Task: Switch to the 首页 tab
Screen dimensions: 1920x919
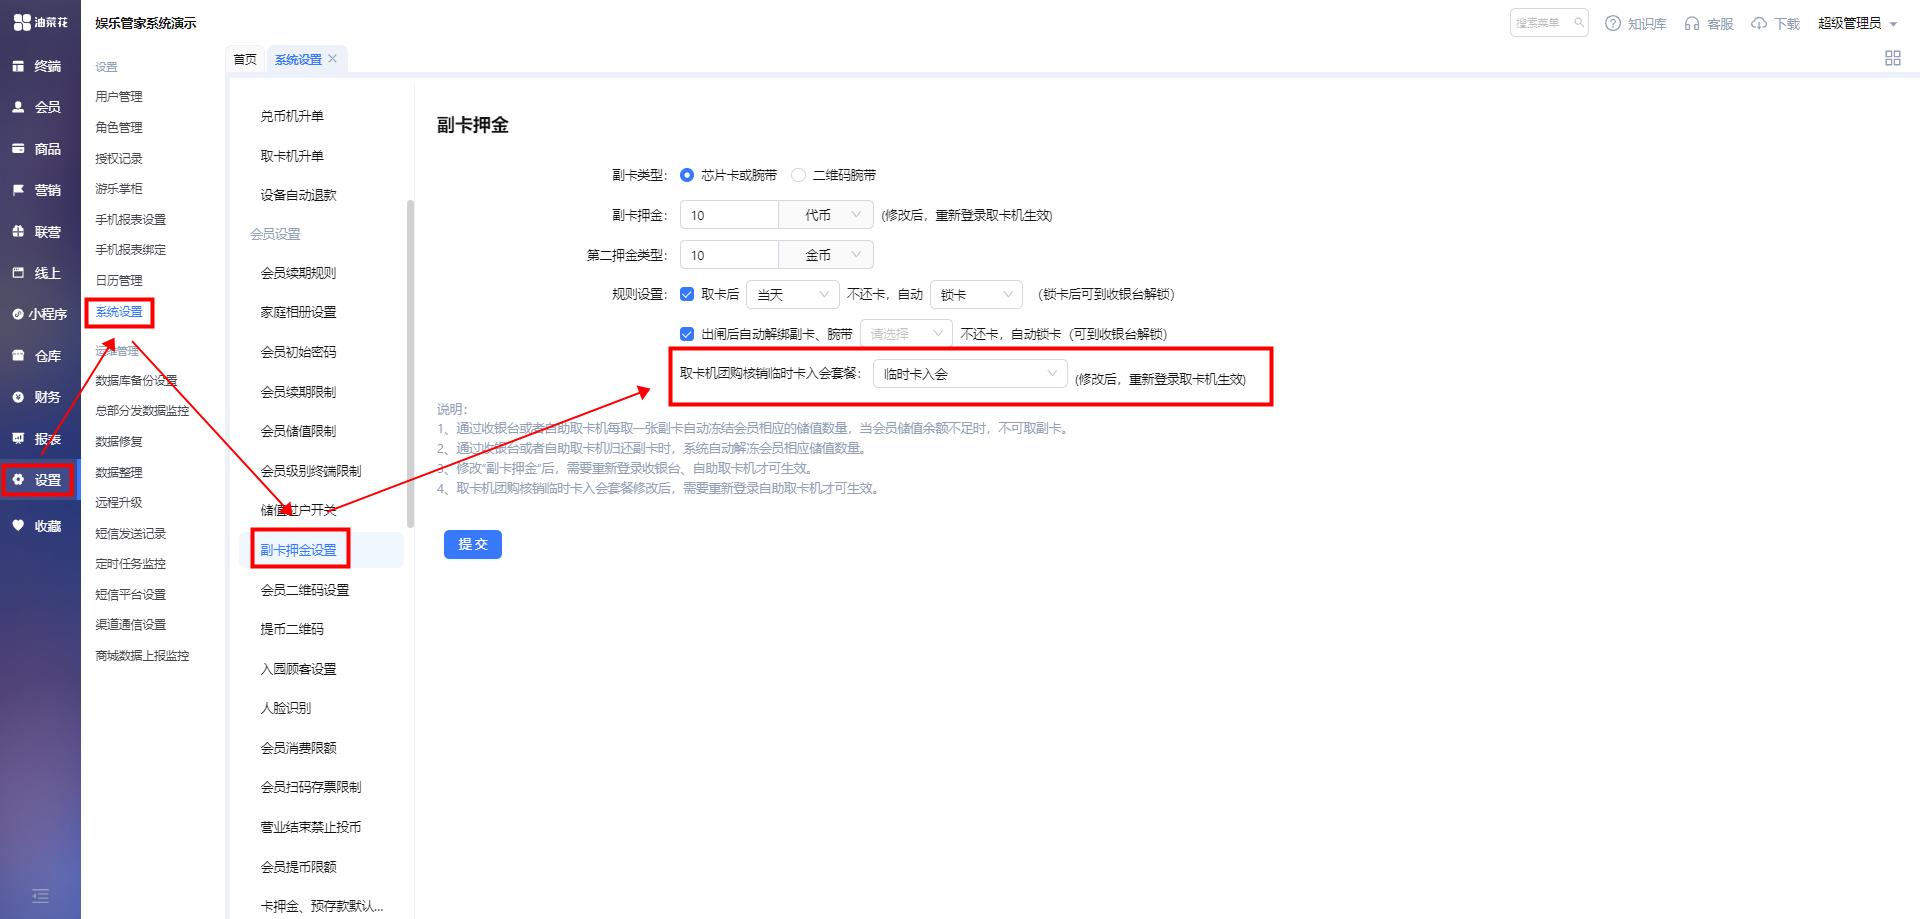Action: 245,59
